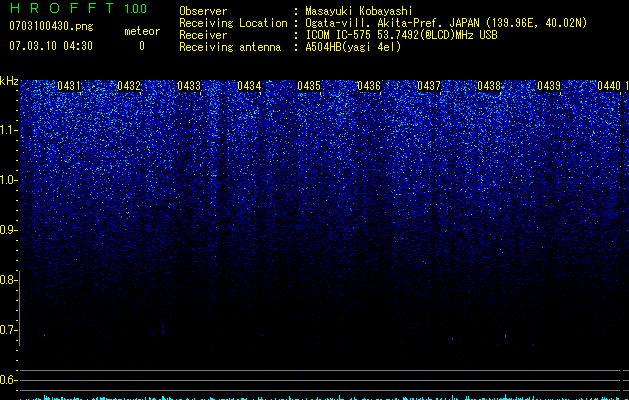Viewport: 629px width, 400px height.
Task: Click the ICOM IC-575 53.7492 MHz USB text
Action: tap(401, 35)
